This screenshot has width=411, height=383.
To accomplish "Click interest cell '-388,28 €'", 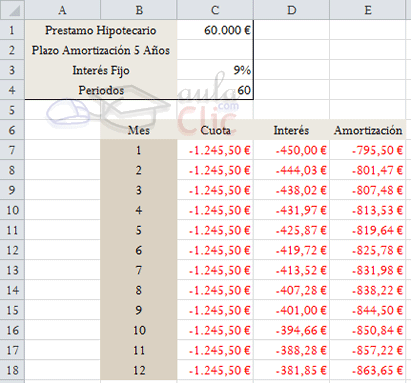I will (x=291, y=350).
